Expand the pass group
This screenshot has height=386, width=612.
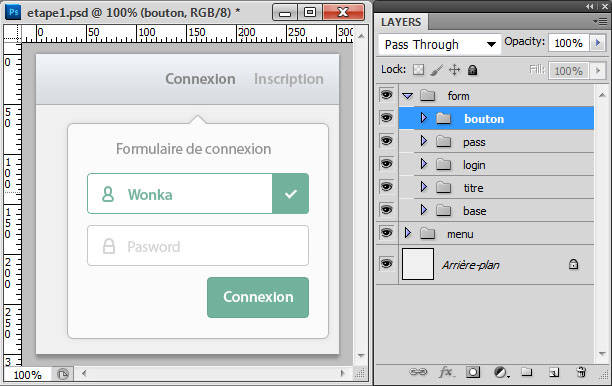coord(423,141)
